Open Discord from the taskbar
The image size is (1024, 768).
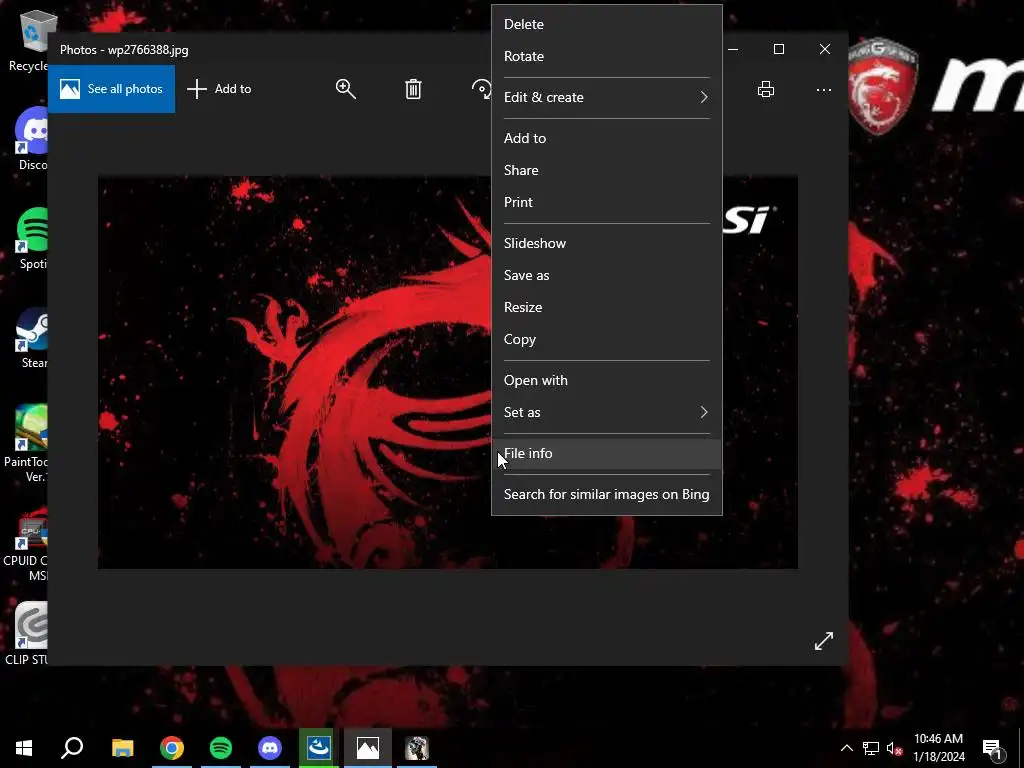click(x=270, y=748)
